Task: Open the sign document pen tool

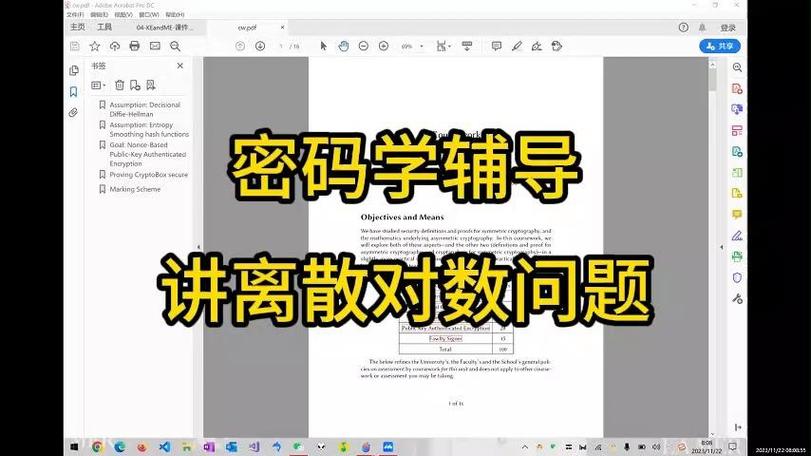Action: pos(537,46)
